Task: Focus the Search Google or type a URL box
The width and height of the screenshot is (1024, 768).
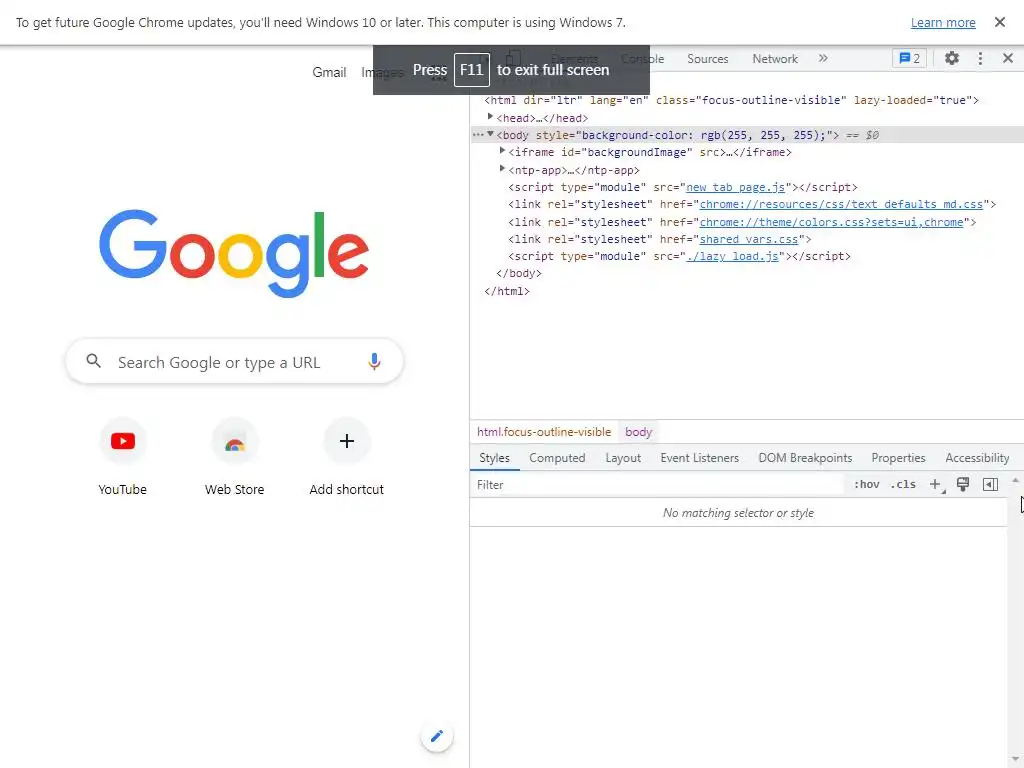Action: pyautogui.click(x=234, y=362)
